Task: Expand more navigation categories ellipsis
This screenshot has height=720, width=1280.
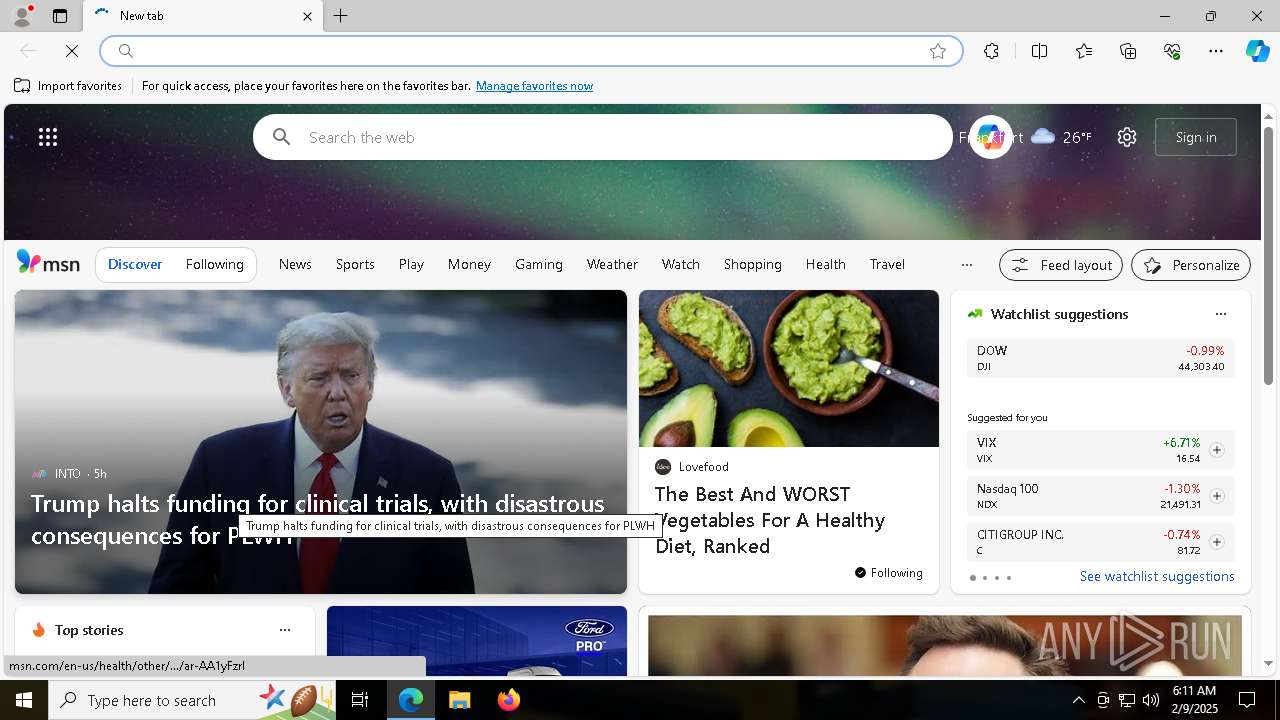Action: [x=966, y=265]
